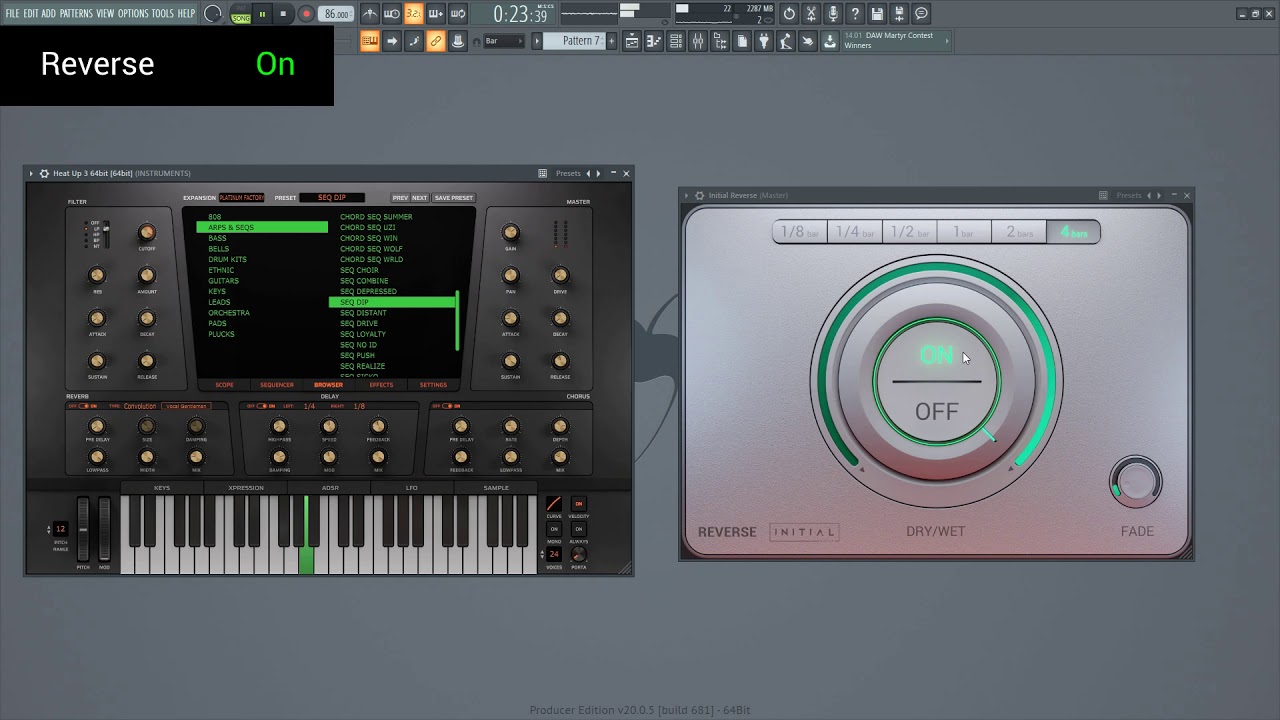Open Initial Reverse Presets menu

pyautogui.click(x=1129, y=195)
